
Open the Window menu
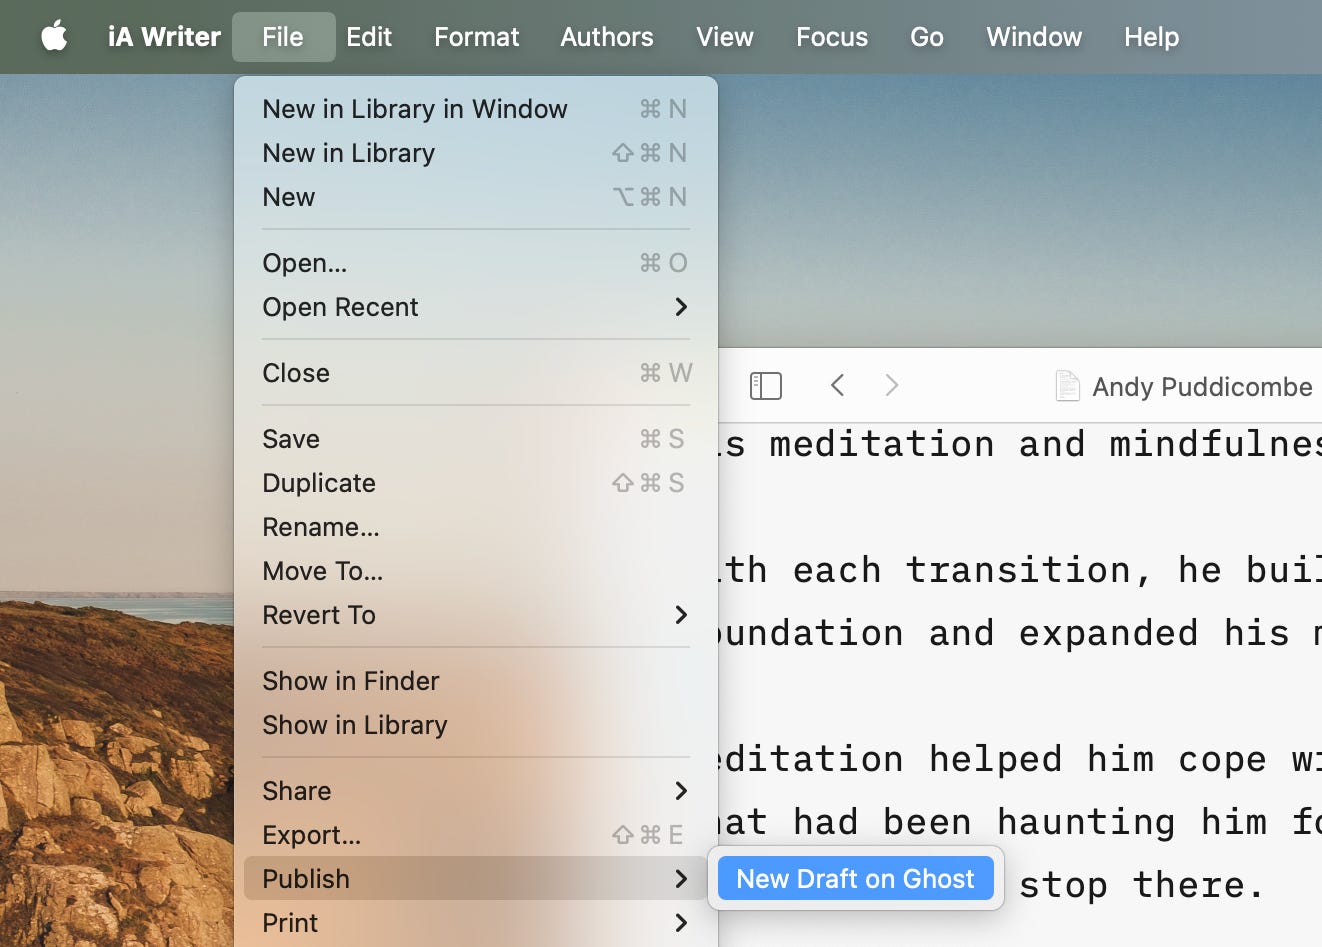click(1034, 37)
